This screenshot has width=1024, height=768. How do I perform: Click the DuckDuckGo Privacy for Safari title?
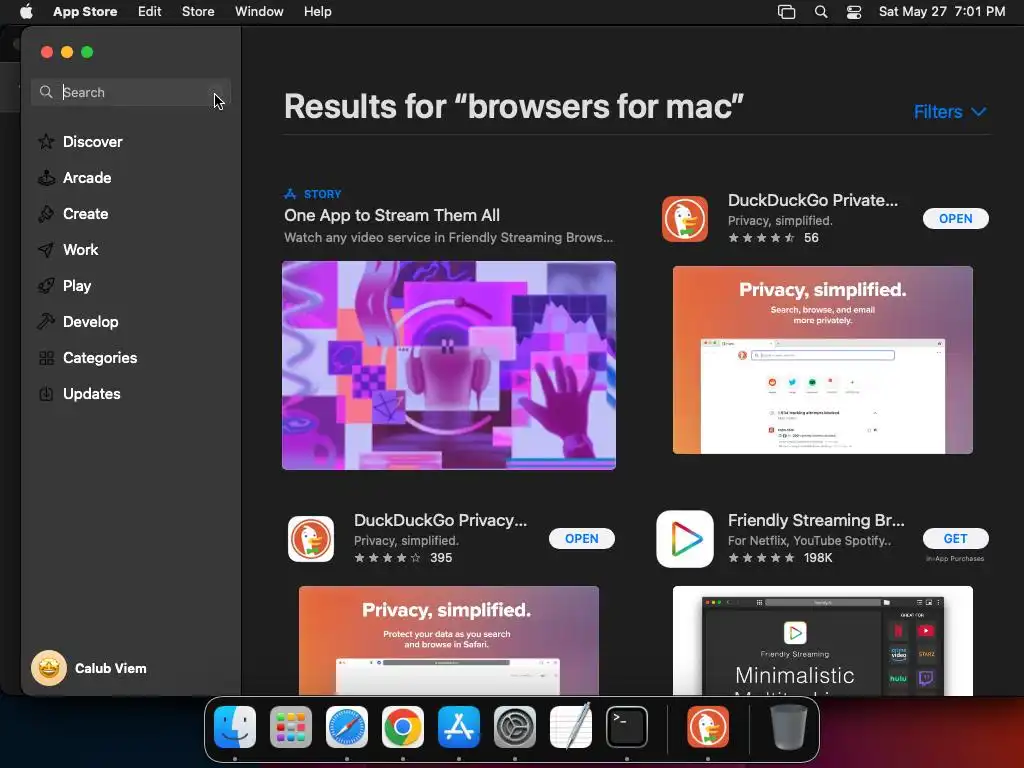pos(440,520)
